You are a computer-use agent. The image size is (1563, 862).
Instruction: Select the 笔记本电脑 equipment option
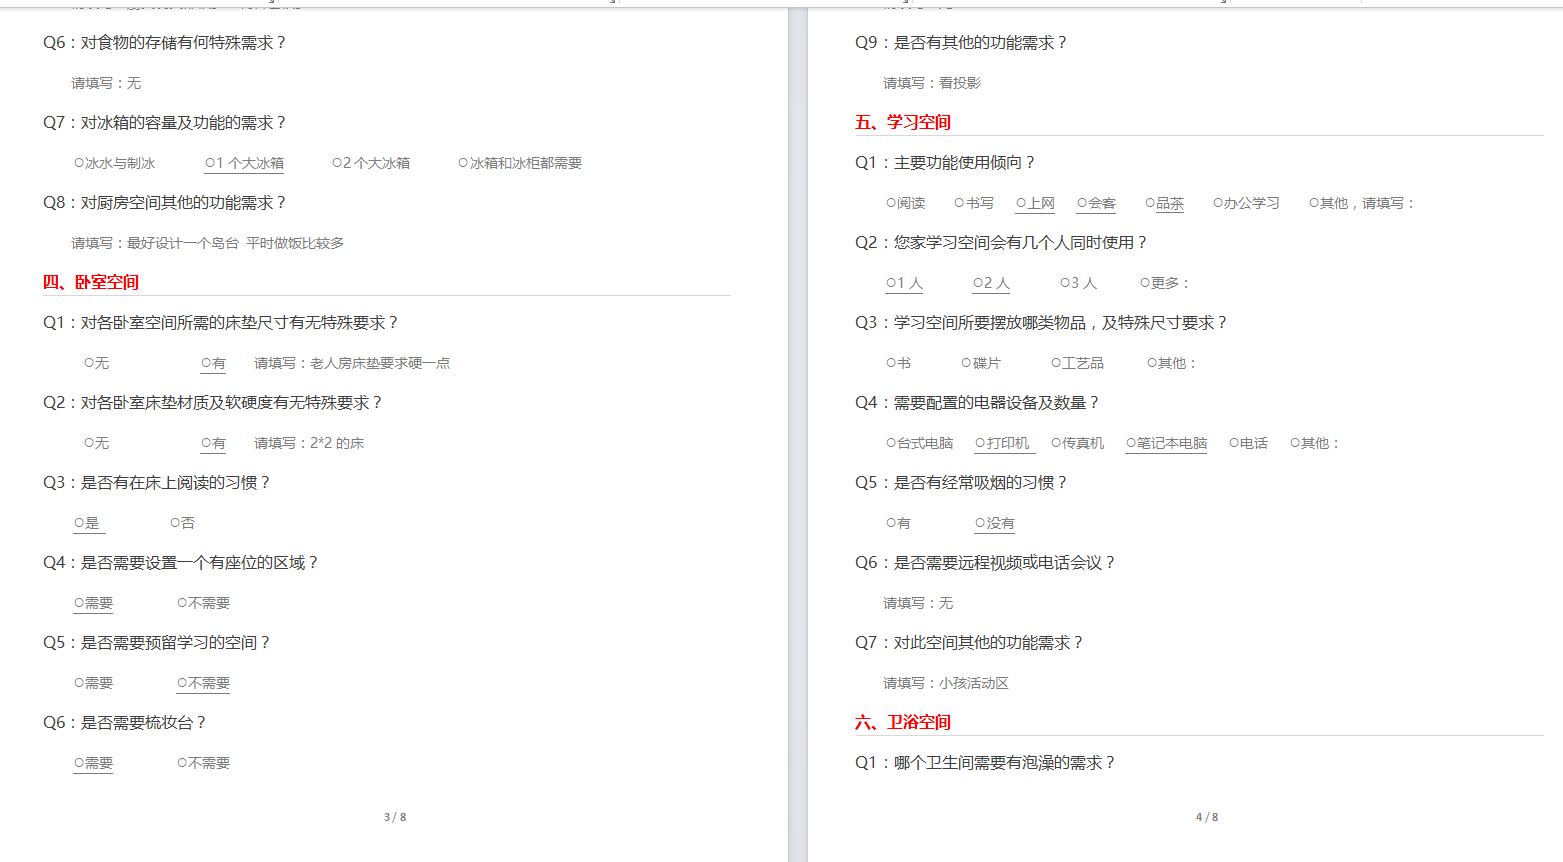1167,443
